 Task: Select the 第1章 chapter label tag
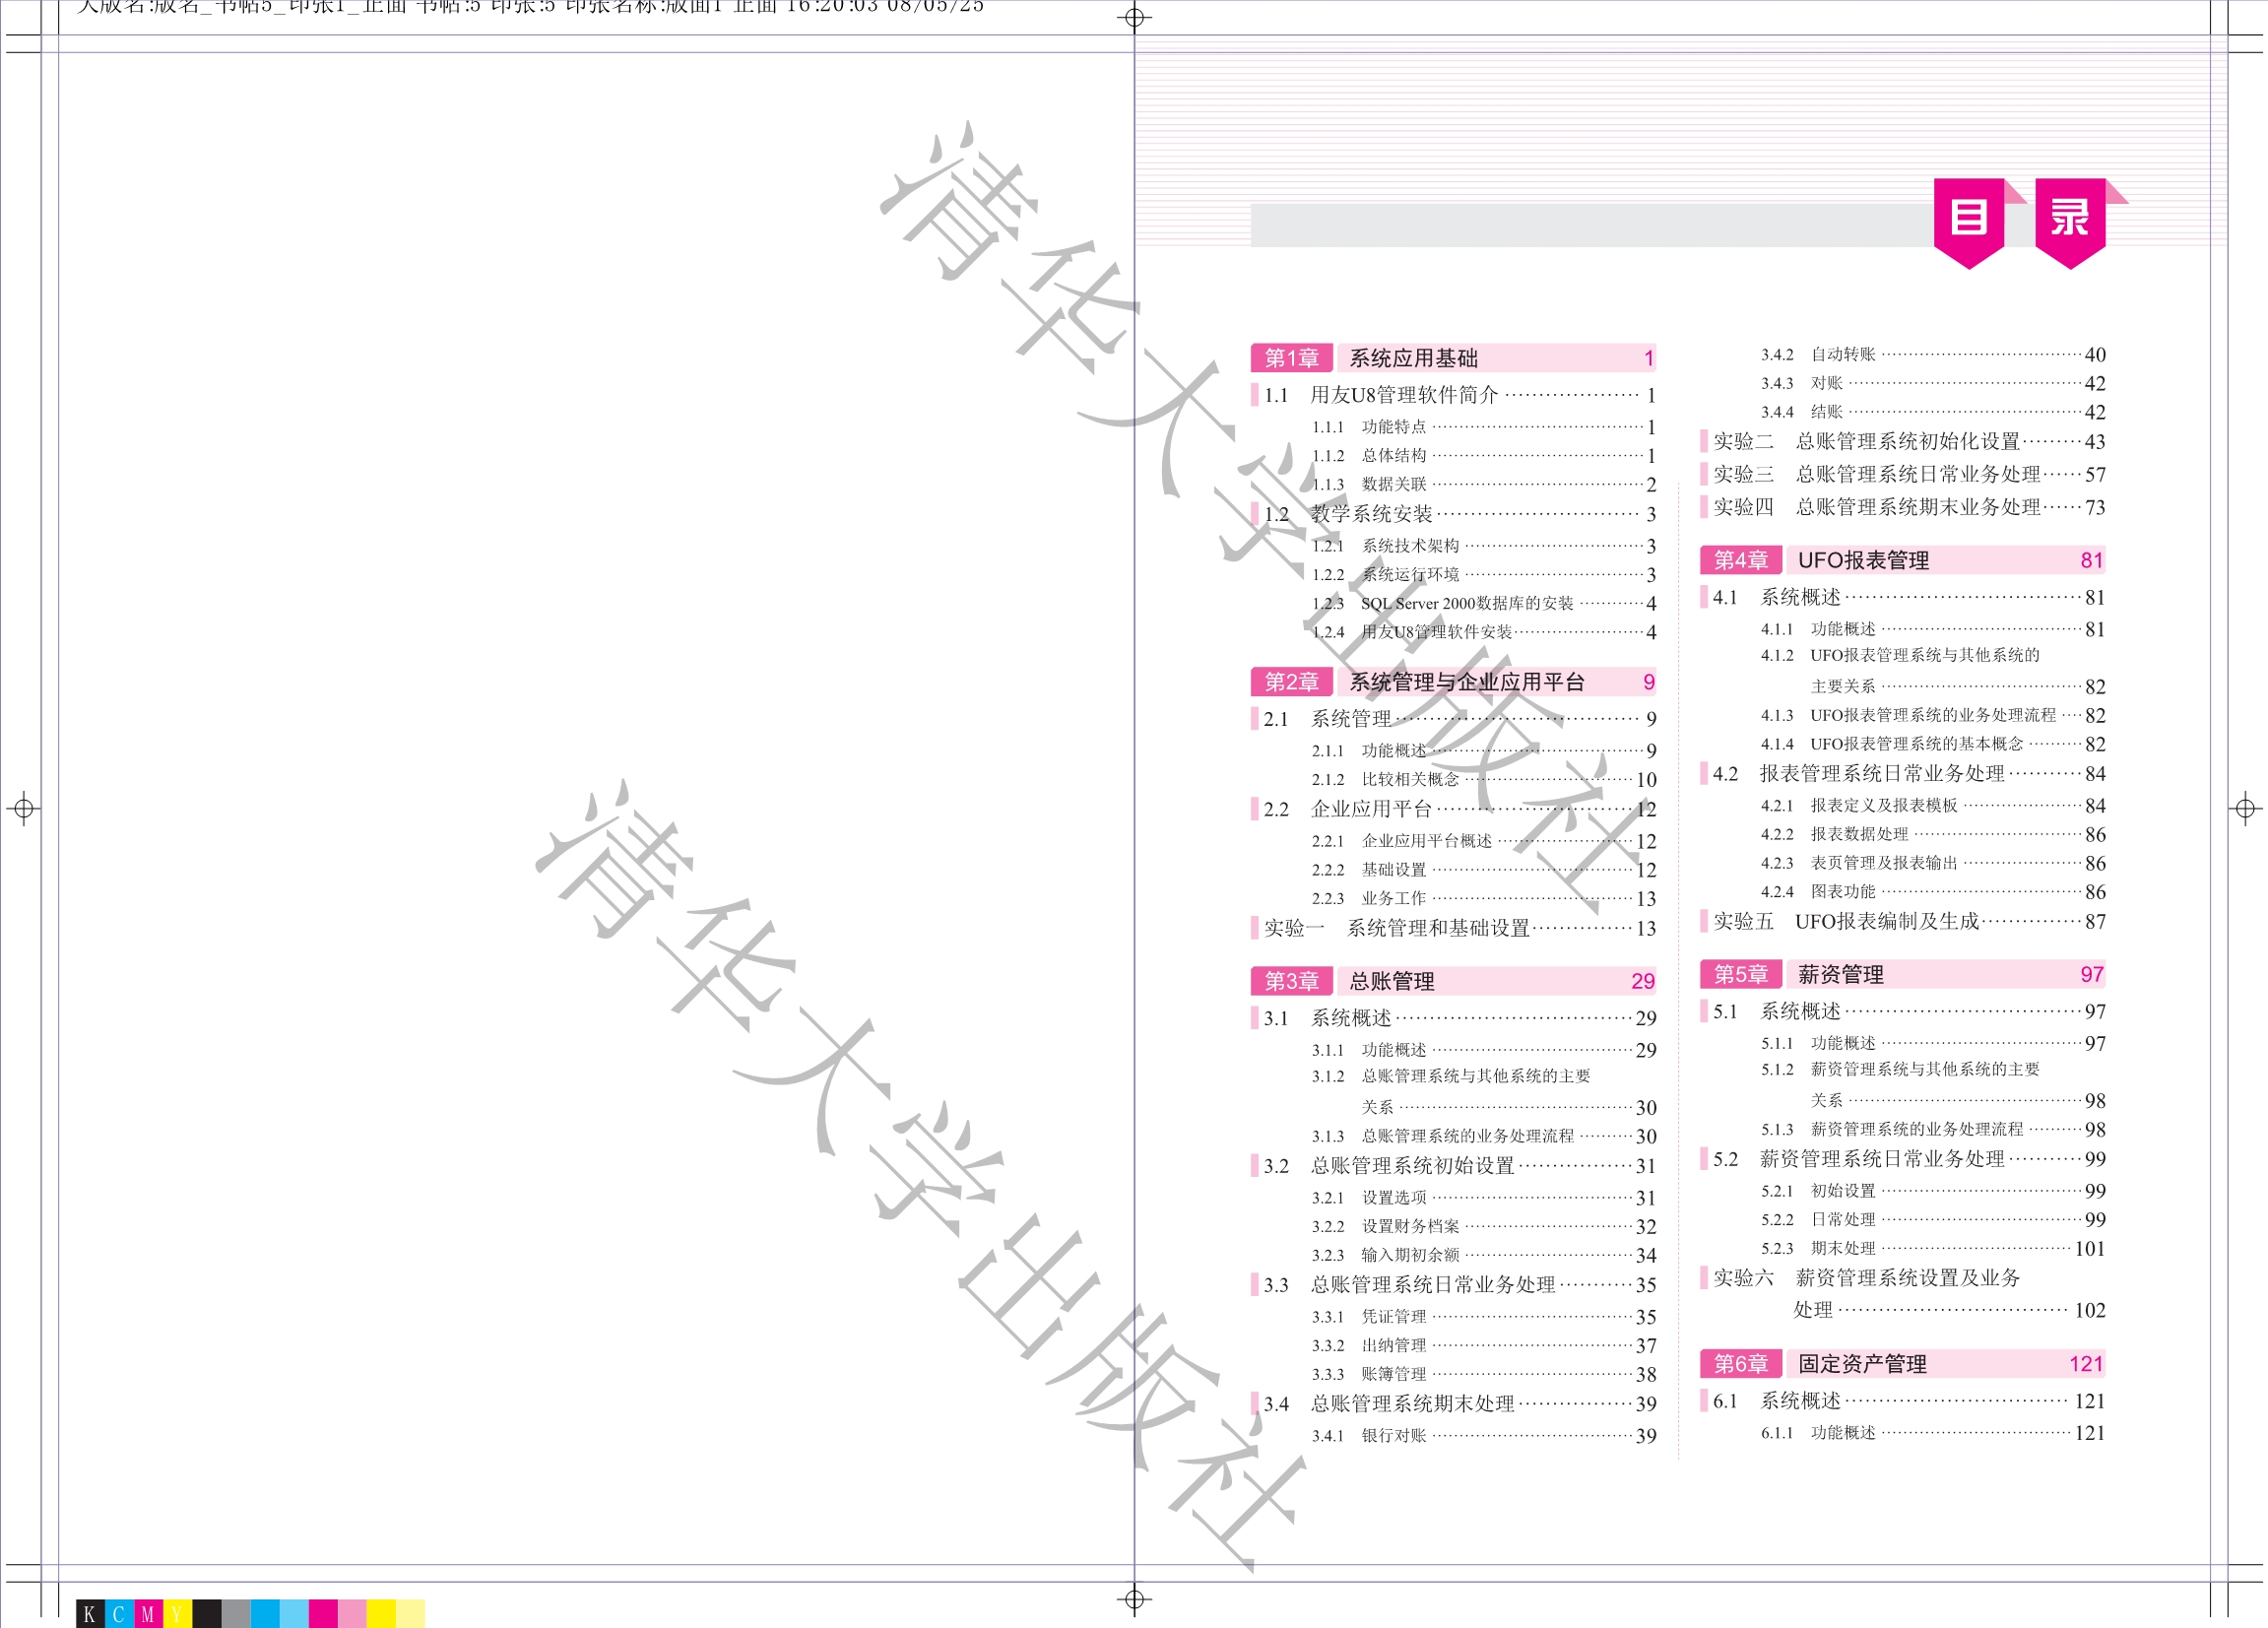1291,358
